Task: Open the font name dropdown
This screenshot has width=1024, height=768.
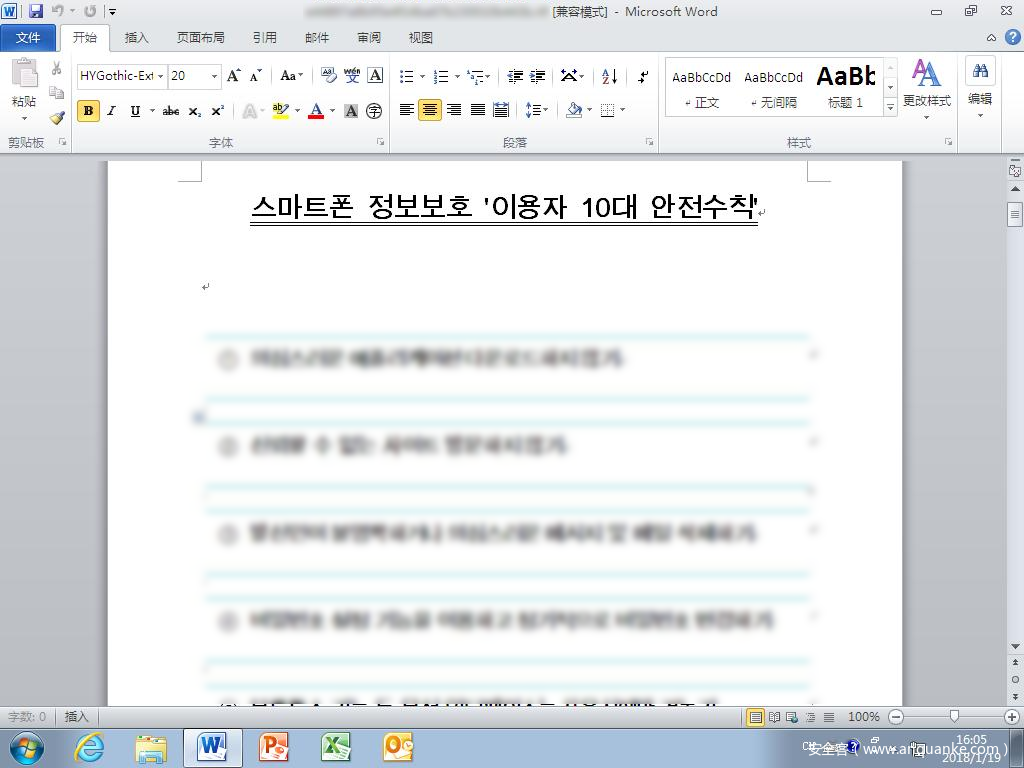Action: pyautogui.click(x=160, y=76)
